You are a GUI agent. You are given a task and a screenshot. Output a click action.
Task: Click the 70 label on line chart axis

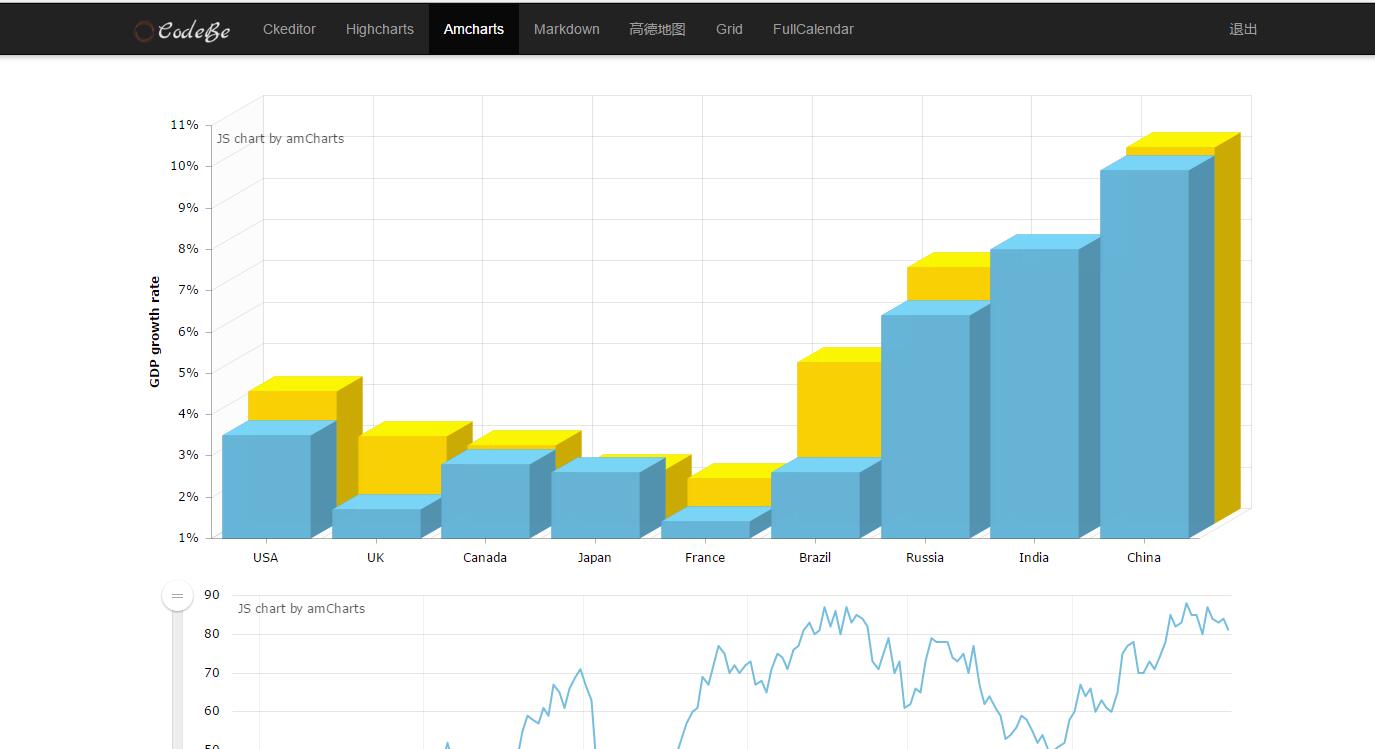[212, 673]
